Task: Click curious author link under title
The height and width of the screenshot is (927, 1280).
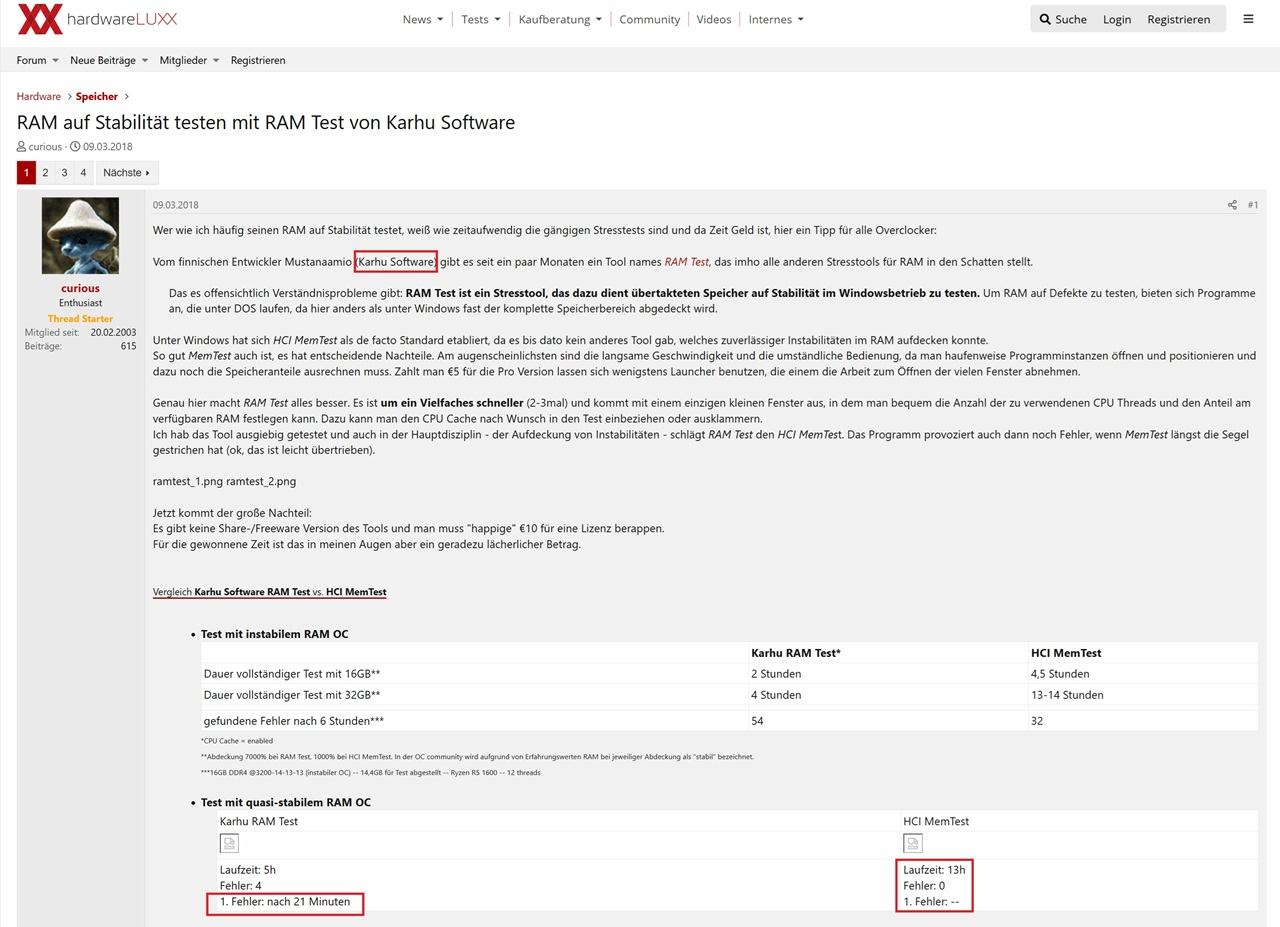Action: pyautogui.click(x=45, y=146)
